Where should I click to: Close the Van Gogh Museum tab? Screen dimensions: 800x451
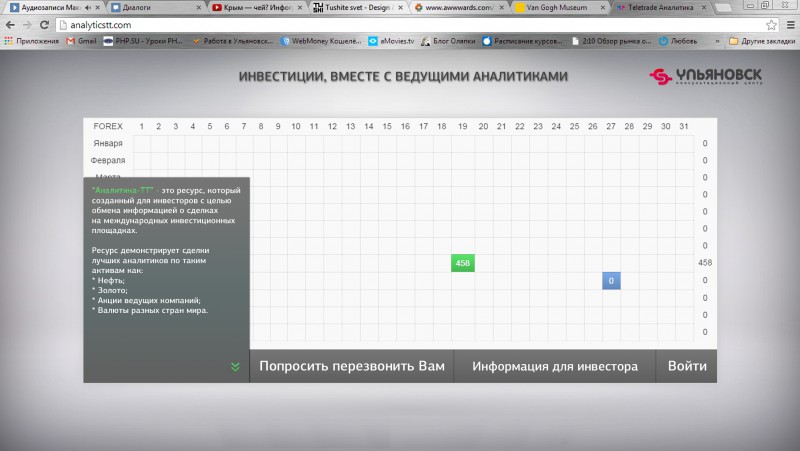[603, 8]
